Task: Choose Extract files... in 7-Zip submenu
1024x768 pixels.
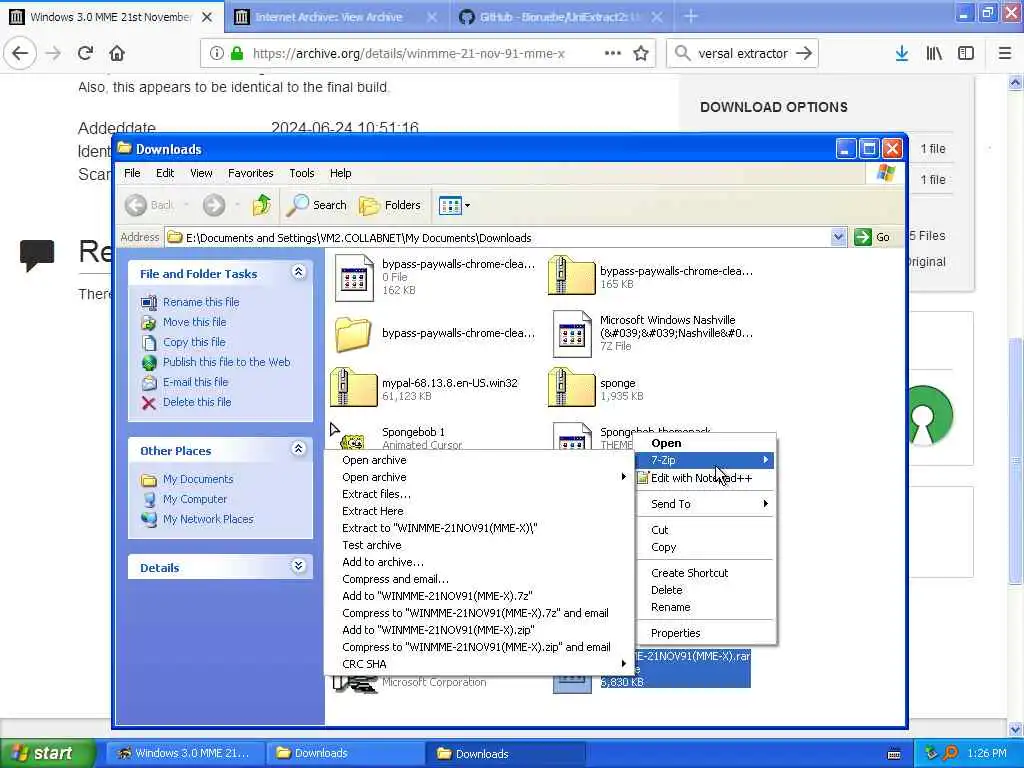Action: (x=479, y=494)
